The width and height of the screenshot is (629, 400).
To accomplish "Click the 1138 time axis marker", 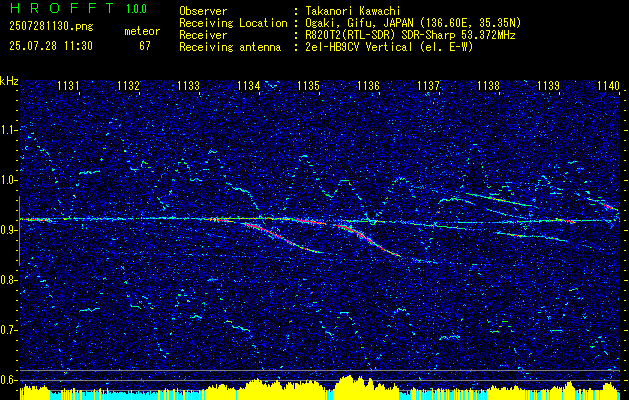I will (489, 85).
